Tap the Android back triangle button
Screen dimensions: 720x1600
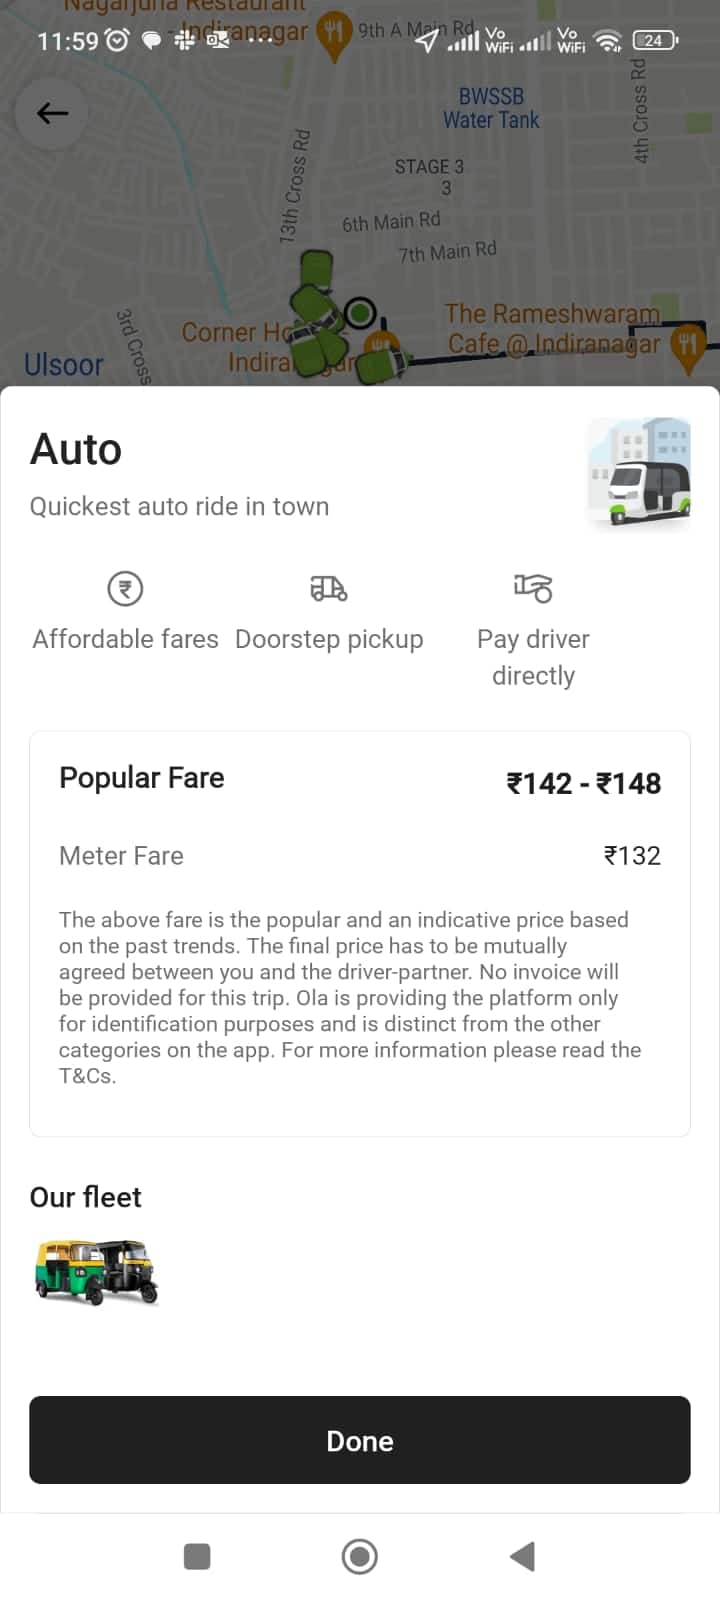point(522,1556)
